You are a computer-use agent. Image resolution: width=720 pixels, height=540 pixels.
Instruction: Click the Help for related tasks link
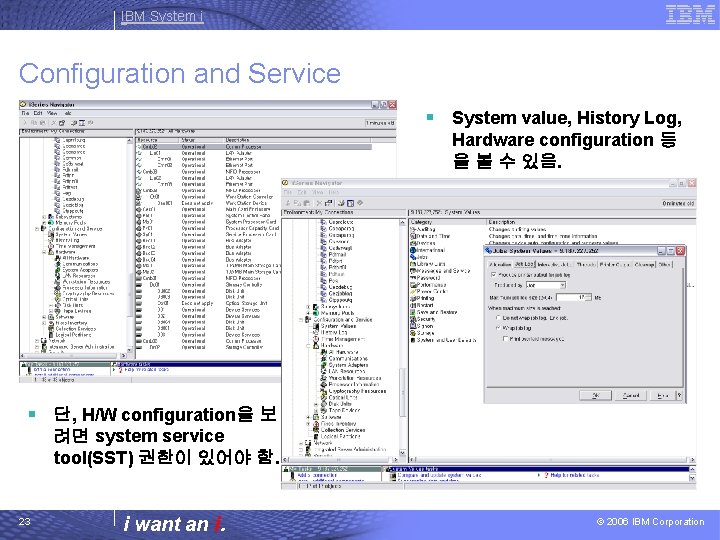575,475
